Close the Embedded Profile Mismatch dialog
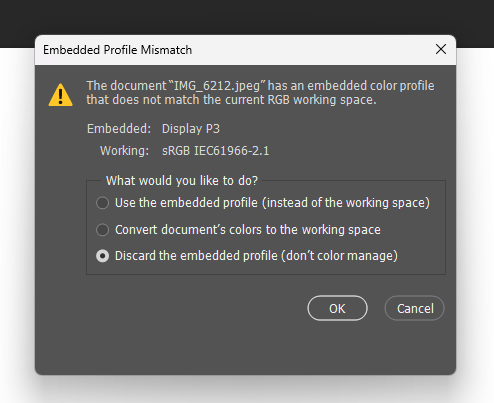The height and width of the screenshot is (403, 494). coord(441,49)
